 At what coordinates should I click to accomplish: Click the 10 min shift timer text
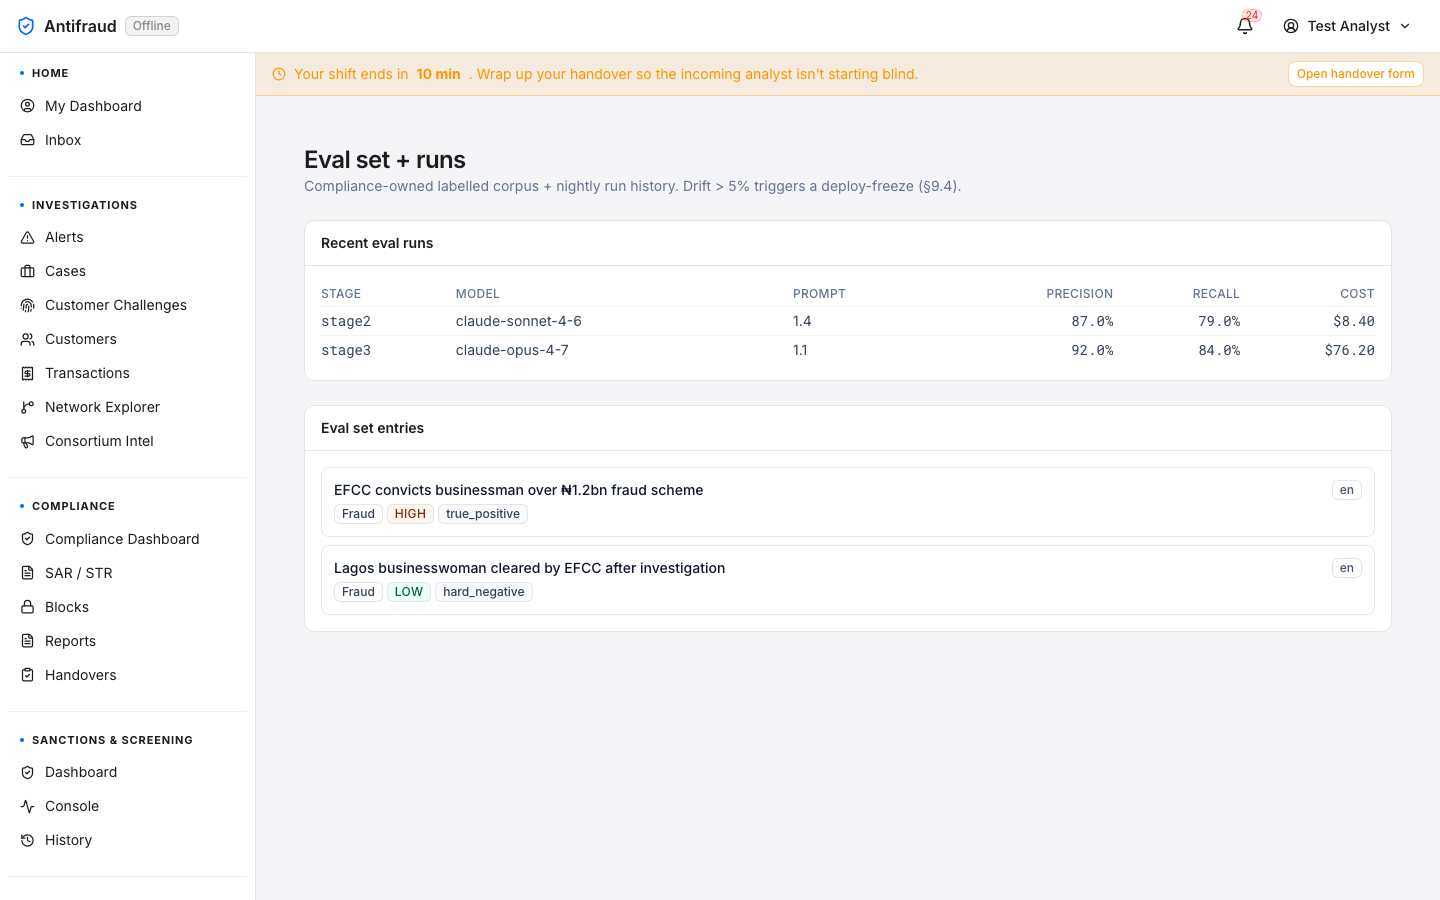tap(438, 74)
